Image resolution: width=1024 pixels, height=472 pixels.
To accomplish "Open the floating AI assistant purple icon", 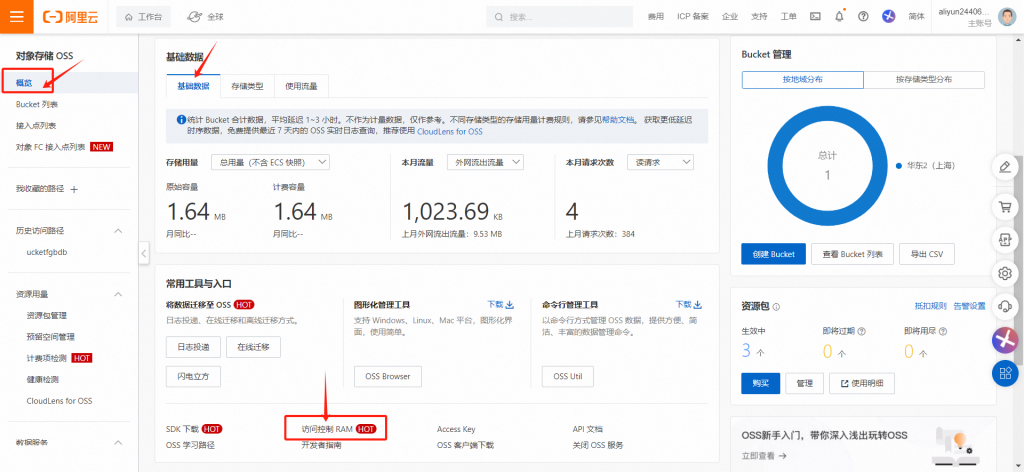I will click(1005, 339).
